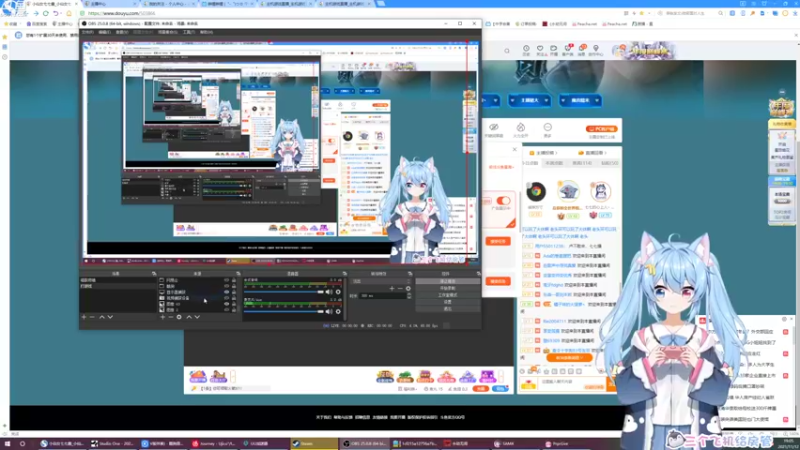Screen dimensions: 800x450
Task: Click Exit button in OBS Controls
Action: pos(447,309)
